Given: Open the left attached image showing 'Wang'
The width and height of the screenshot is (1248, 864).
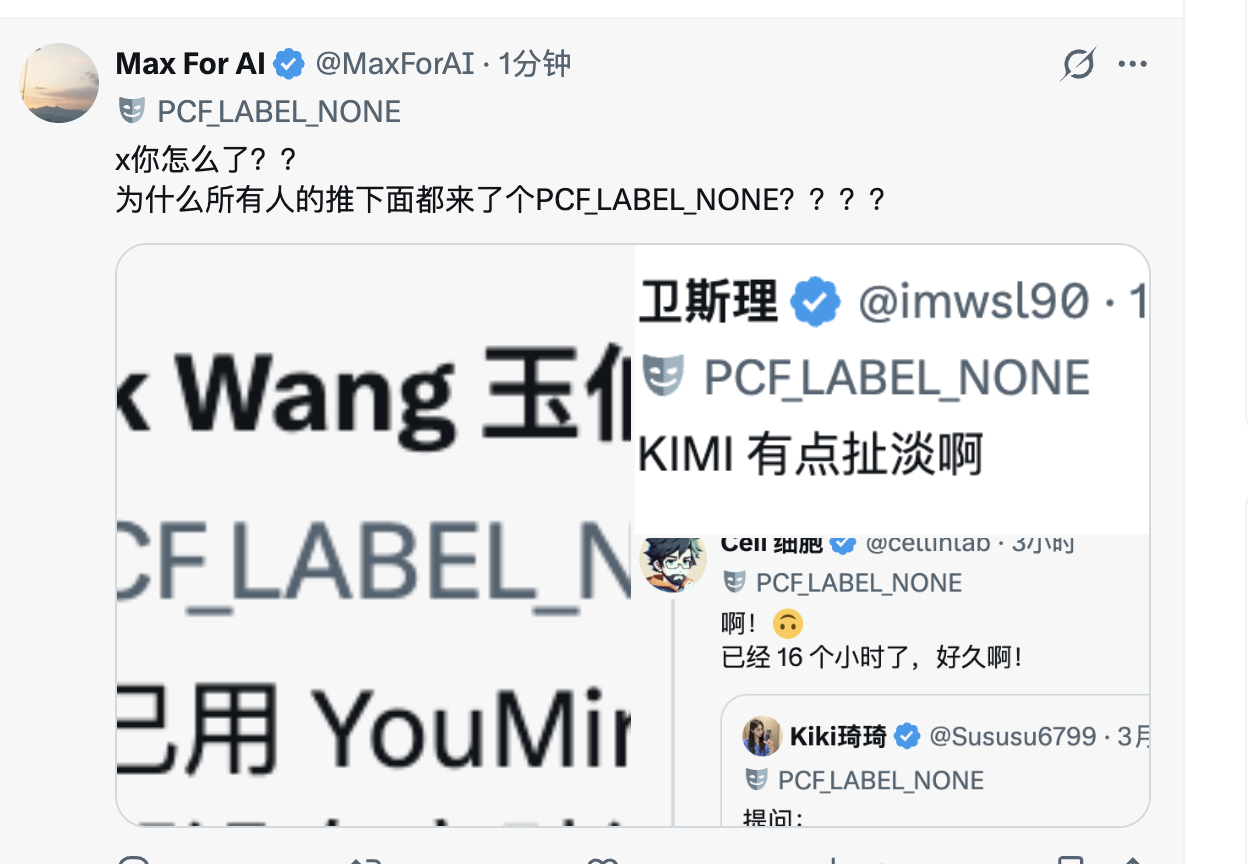Looking at the screenshot, I should tap(374, 535).
